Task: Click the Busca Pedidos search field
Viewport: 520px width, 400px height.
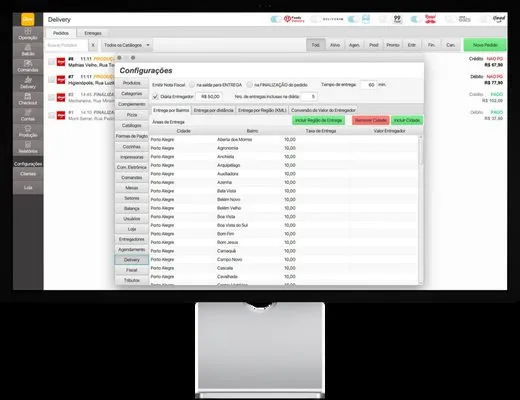Action: (66, 45)
